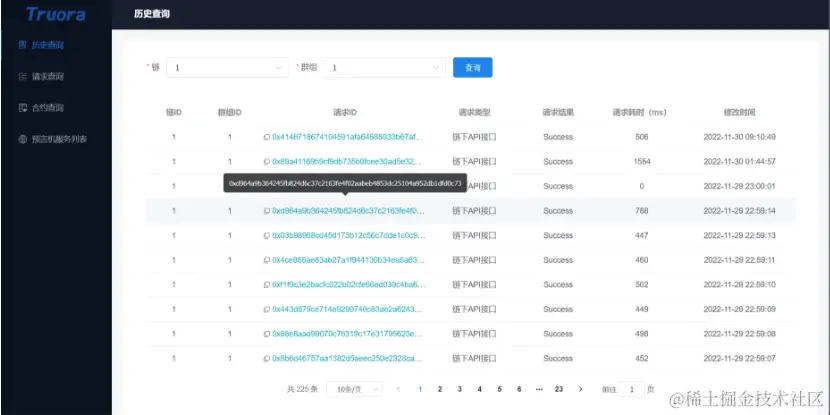Click the next page arrow

click(x=580, y=389)
